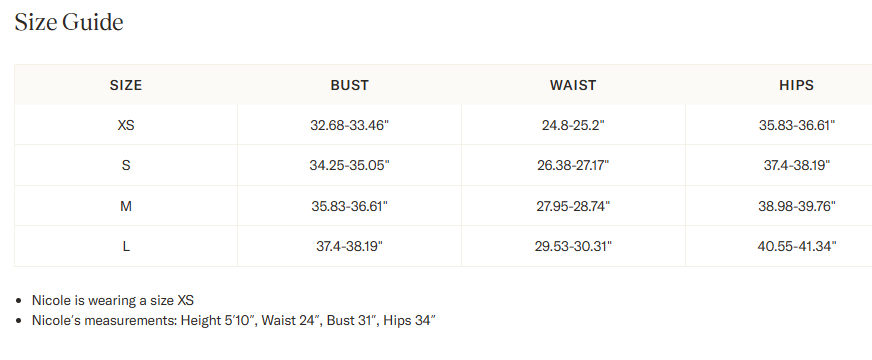Click L hips value 40.55-41.34"

[x=796, y=246]
